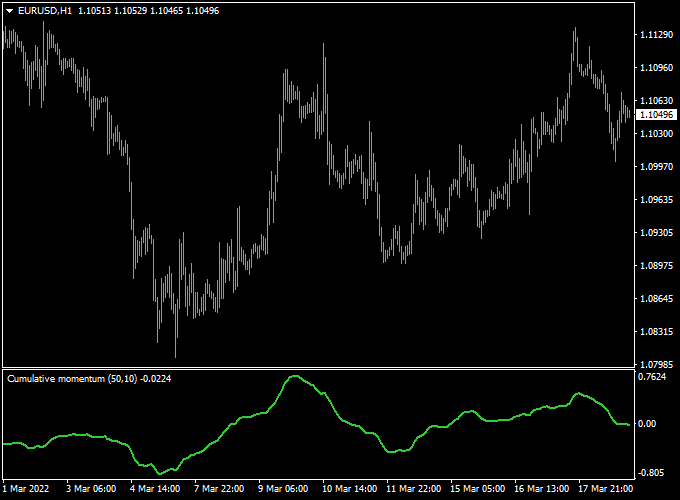Click indicator scale zero level 0.00

click(x=647, y=424)
